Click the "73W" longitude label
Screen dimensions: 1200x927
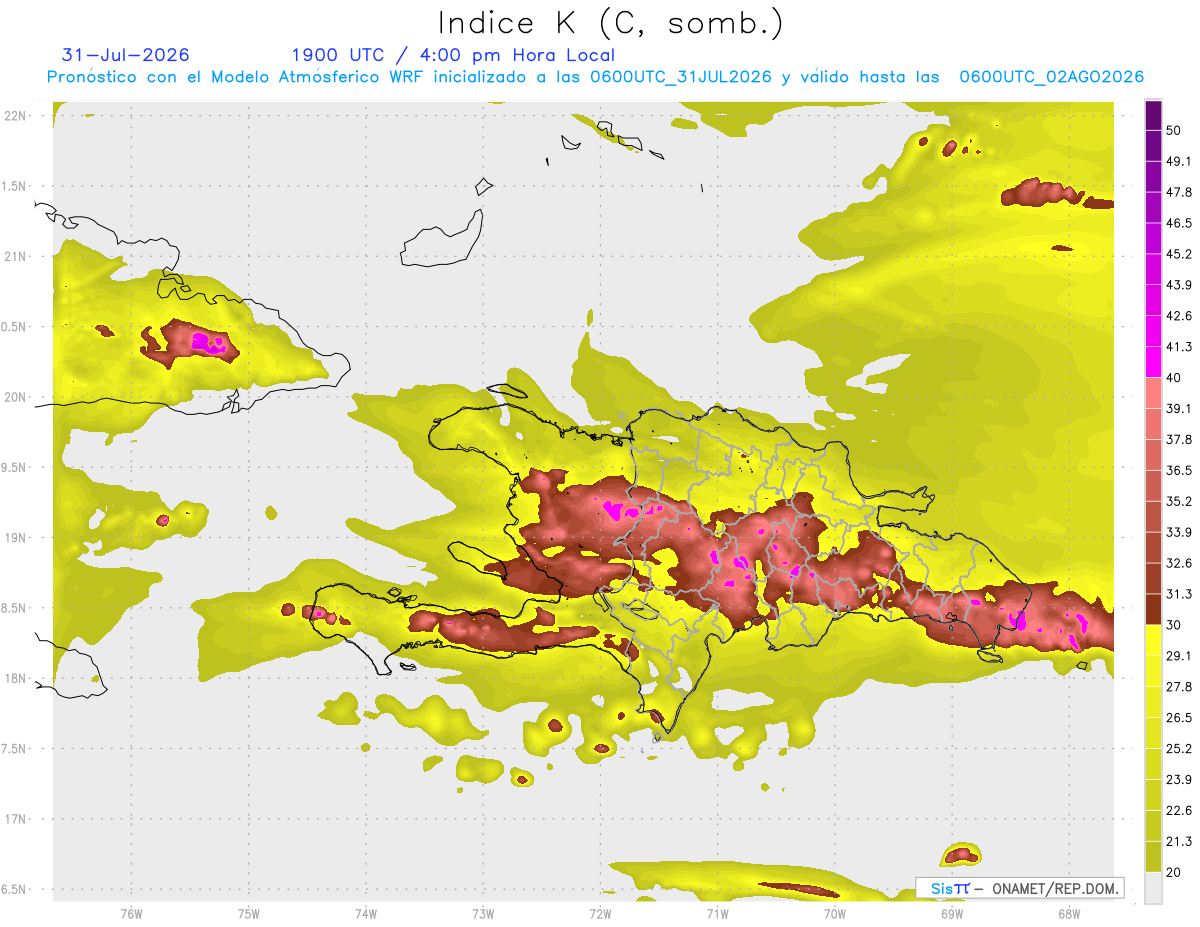[x=483, y=913]
